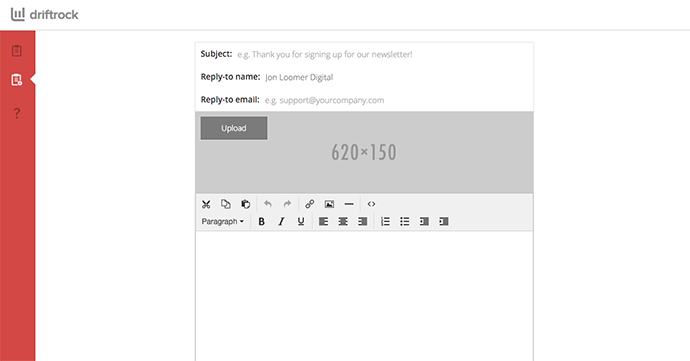
Task: Increase indent
Action: click(x=444, y=221)
